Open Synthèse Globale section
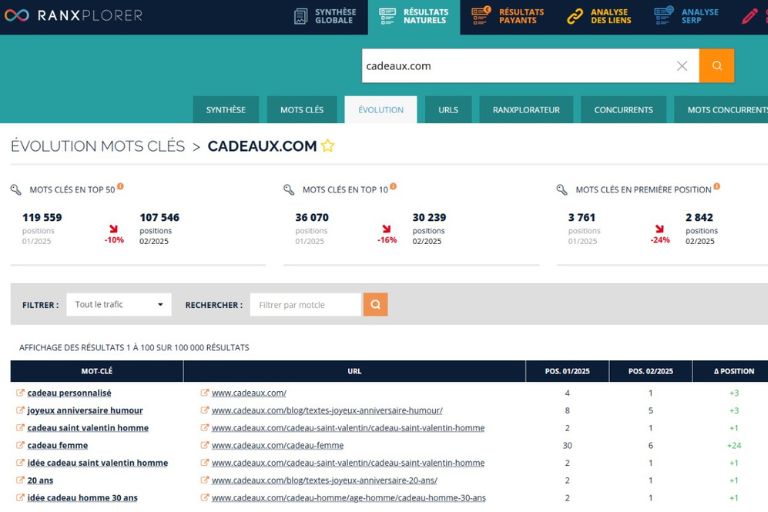Viewport: 768px width, 512px height. point(325,16)
